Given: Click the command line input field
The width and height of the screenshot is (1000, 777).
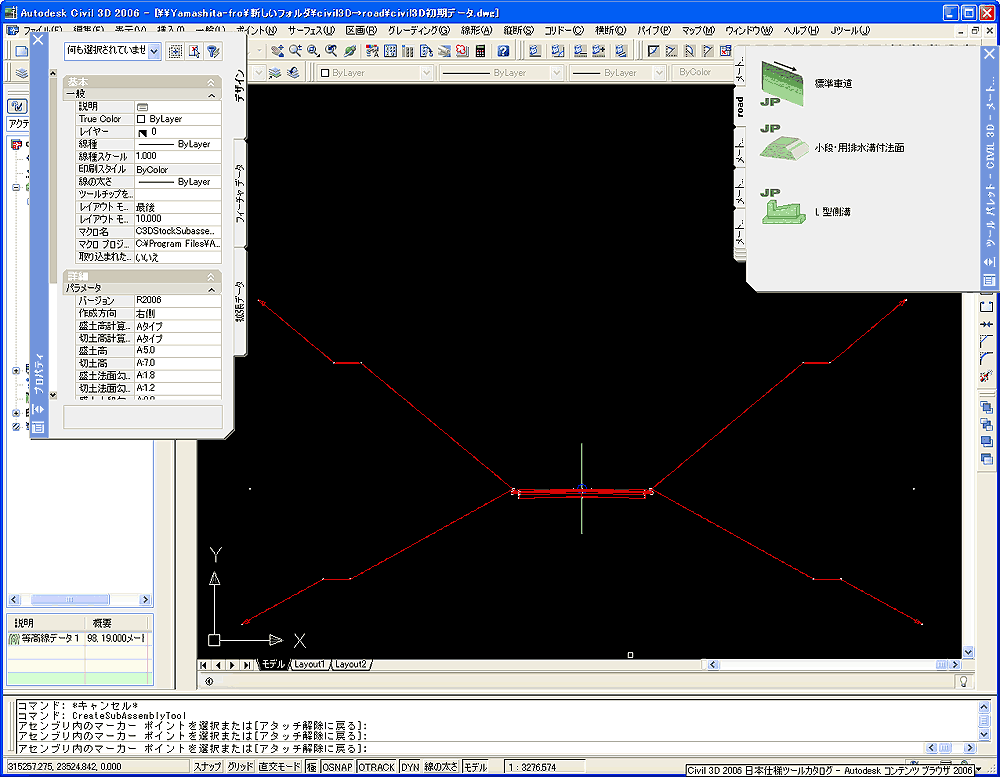Looking at the screenshot, I should 470,748.
